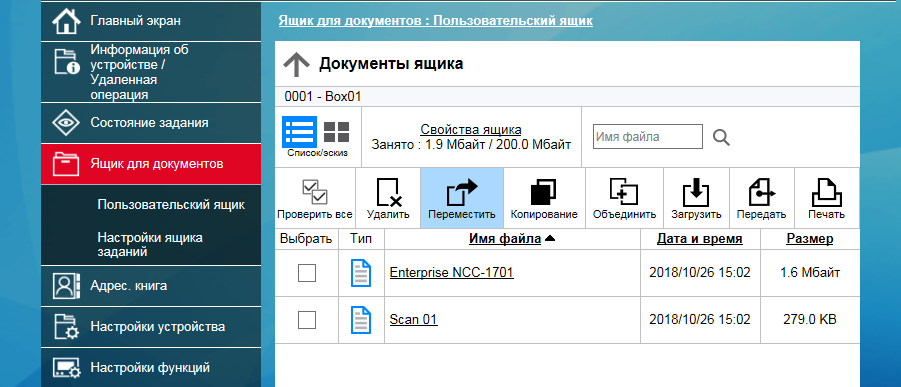Screen dimensions: 901x387
Task: Switch to thumbnail grid view
Action: point(336,132)
